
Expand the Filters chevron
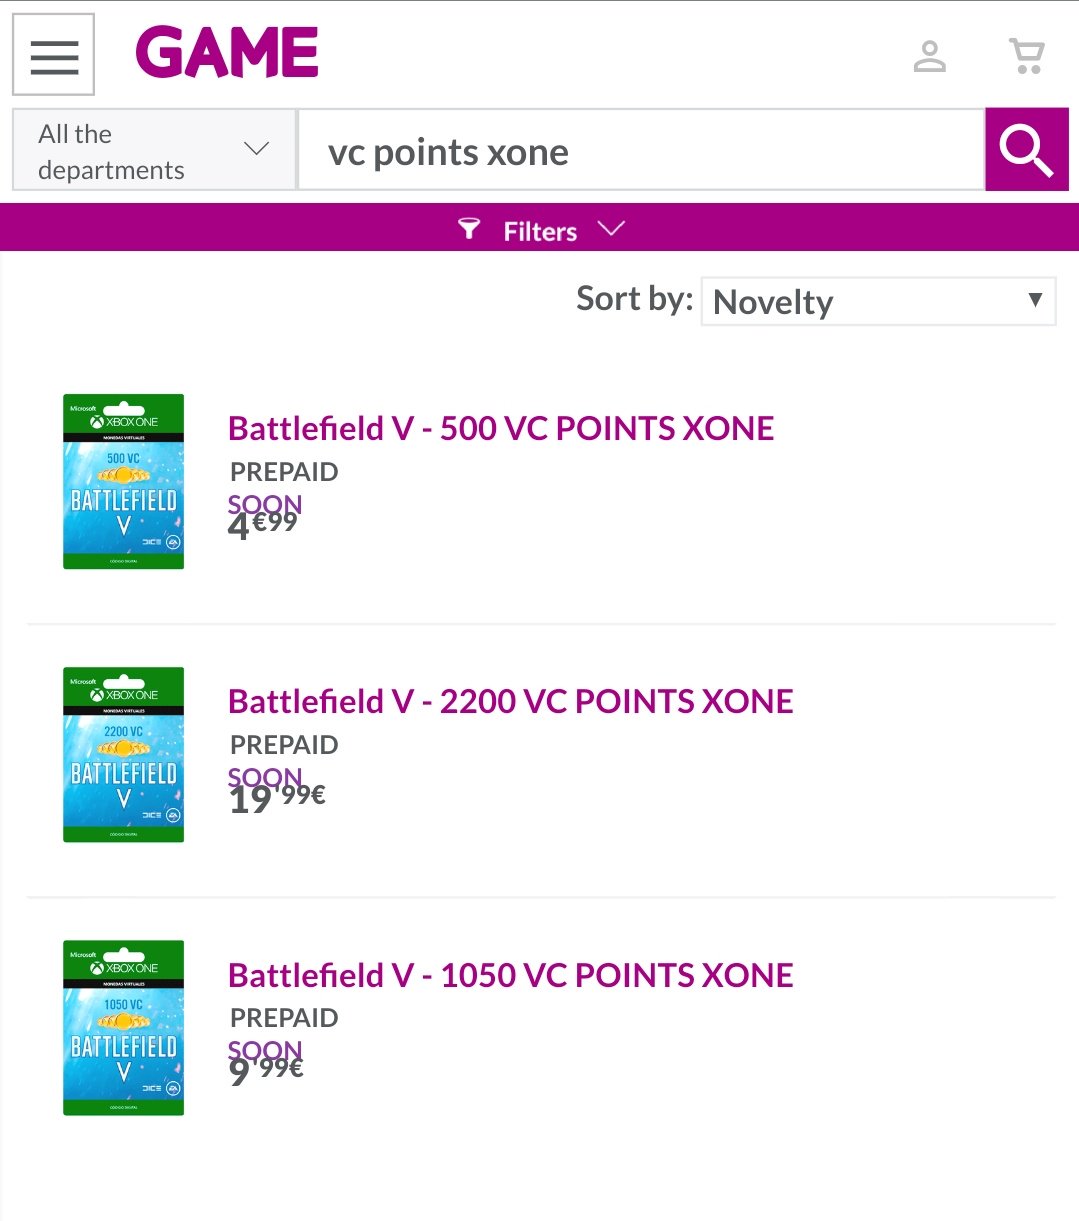pos(610,229)
